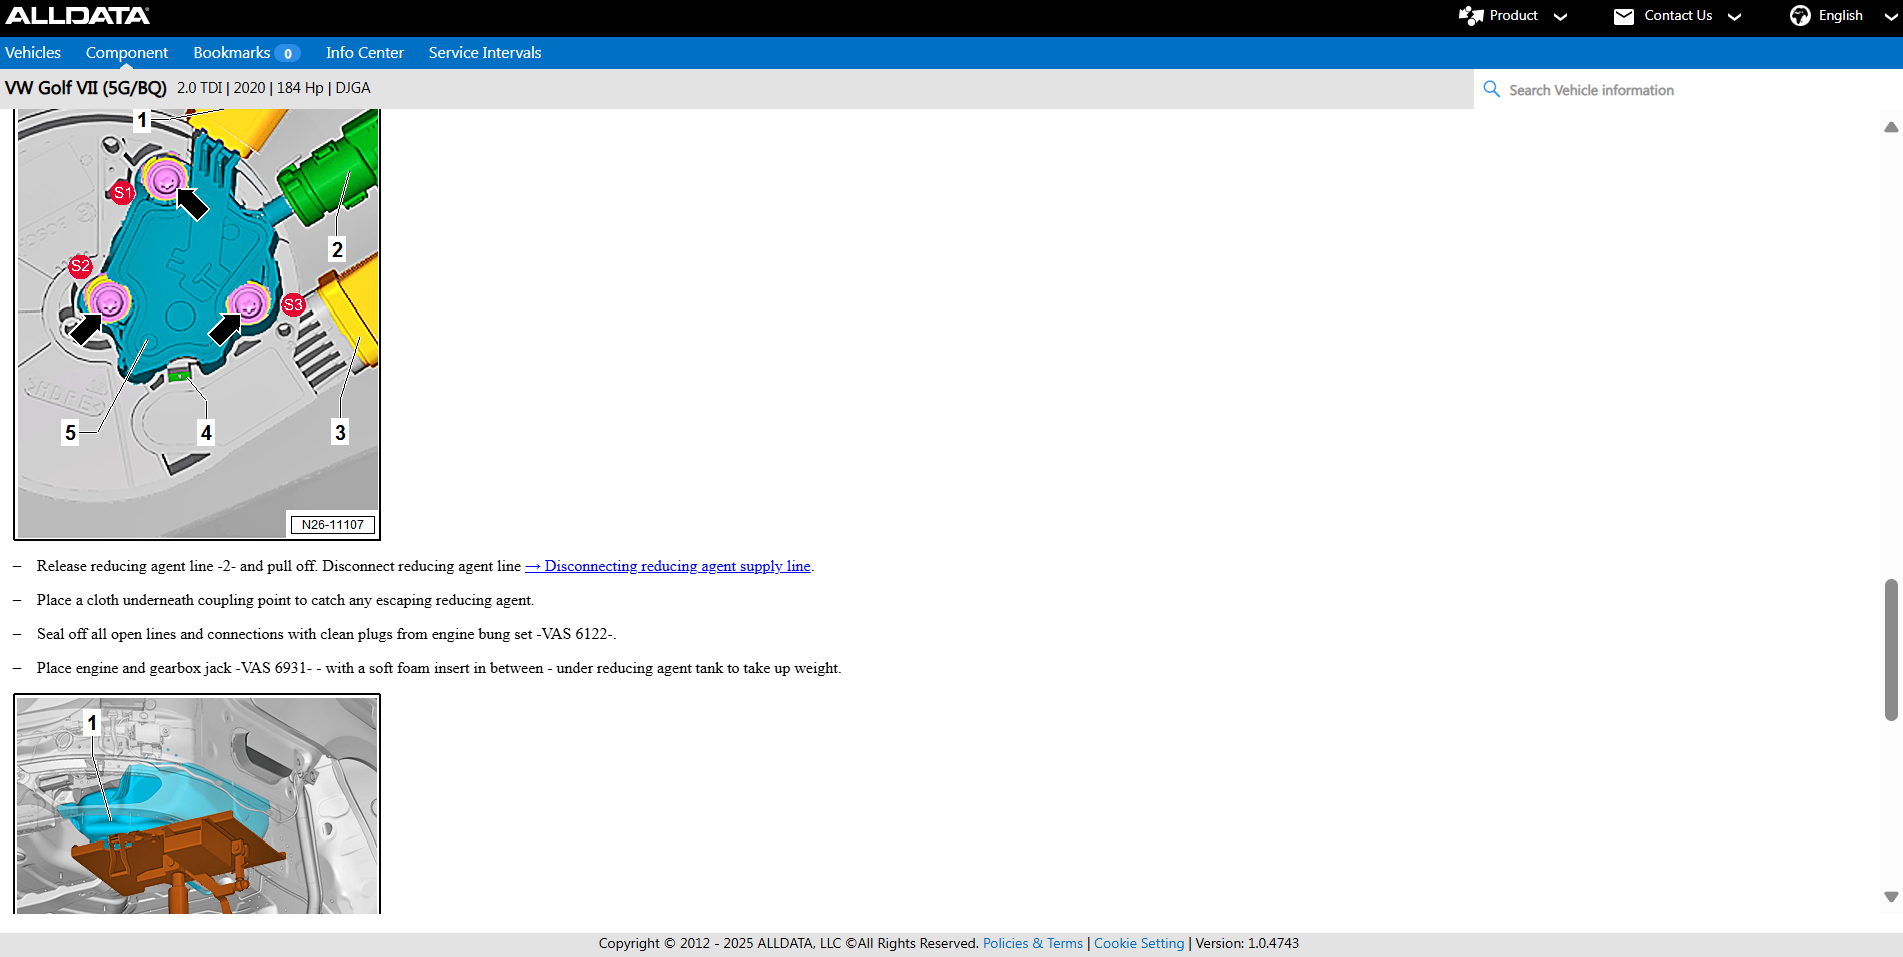1903x957 pixels.
Task: Click the scroll up arrow
Action: 1891,127
